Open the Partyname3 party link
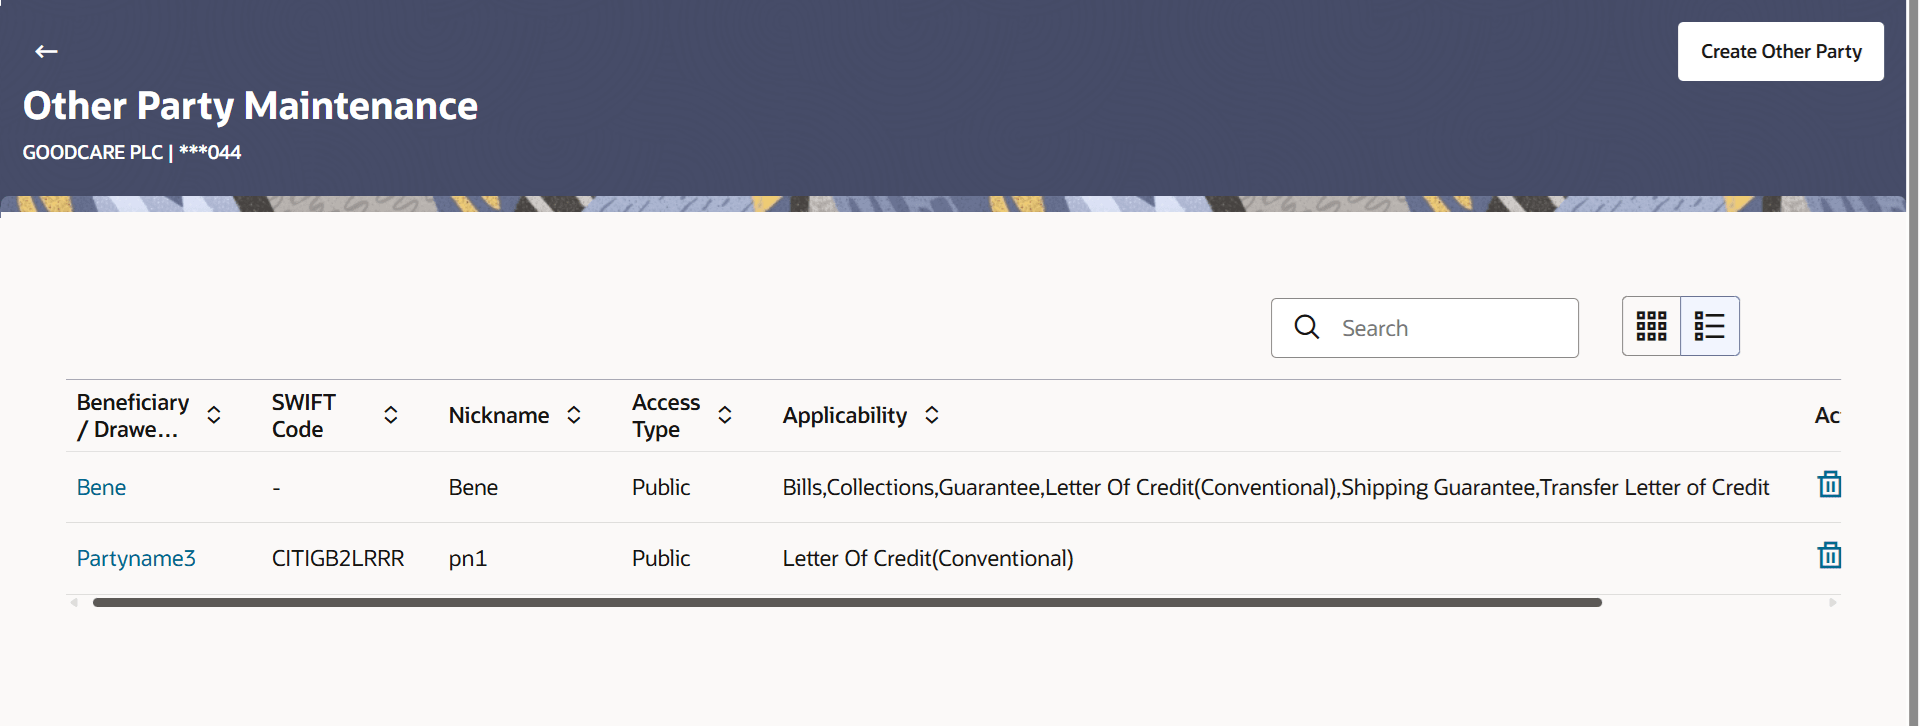This screenshot has height=726, width=1920. [136, 558]
